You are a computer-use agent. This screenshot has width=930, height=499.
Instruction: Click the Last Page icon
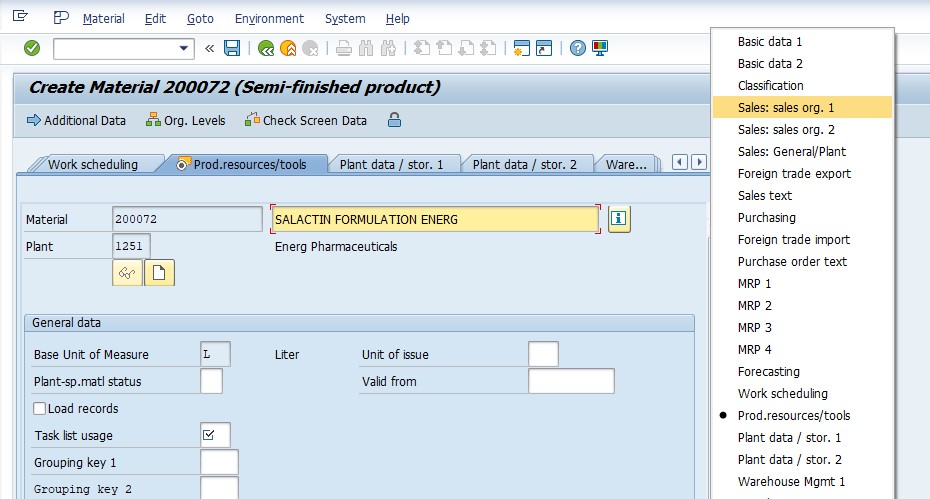(488, 48)
